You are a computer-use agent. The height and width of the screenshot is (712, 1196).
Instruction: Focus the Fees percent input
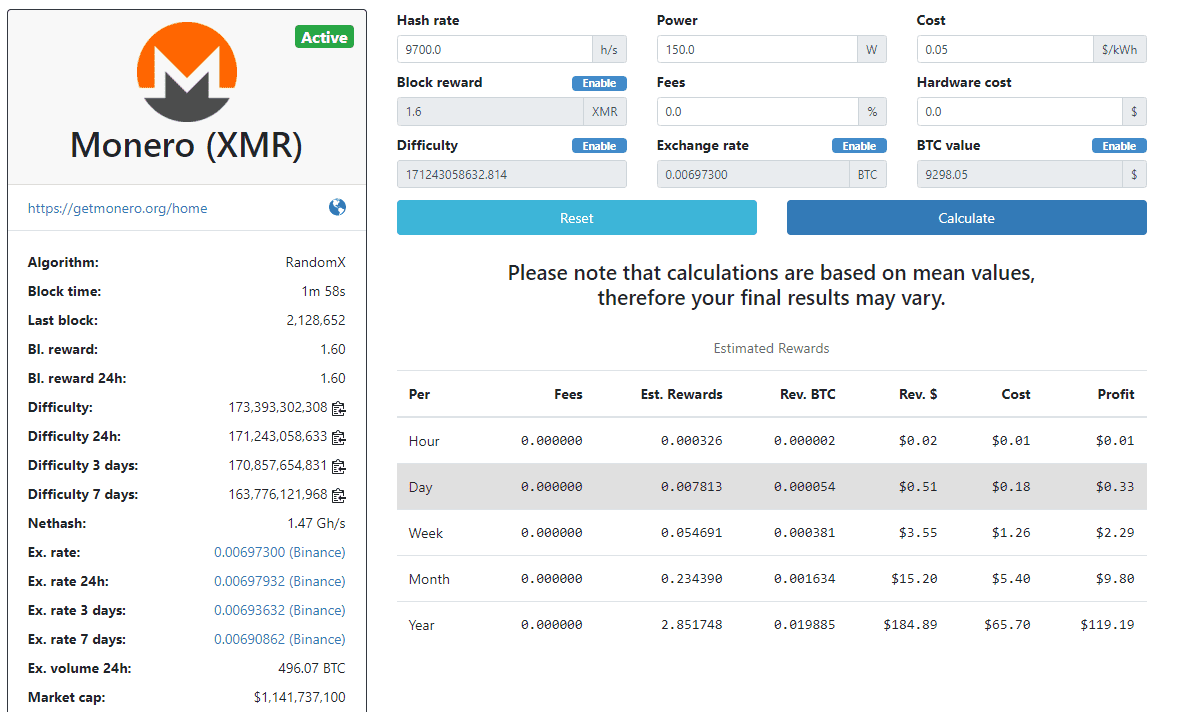[757, 111]
